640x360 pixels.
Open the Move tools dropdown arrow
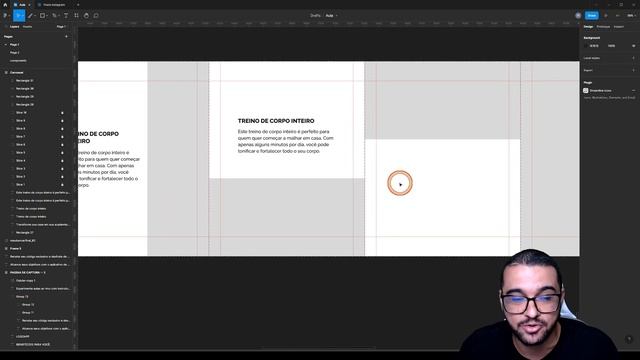23,16
